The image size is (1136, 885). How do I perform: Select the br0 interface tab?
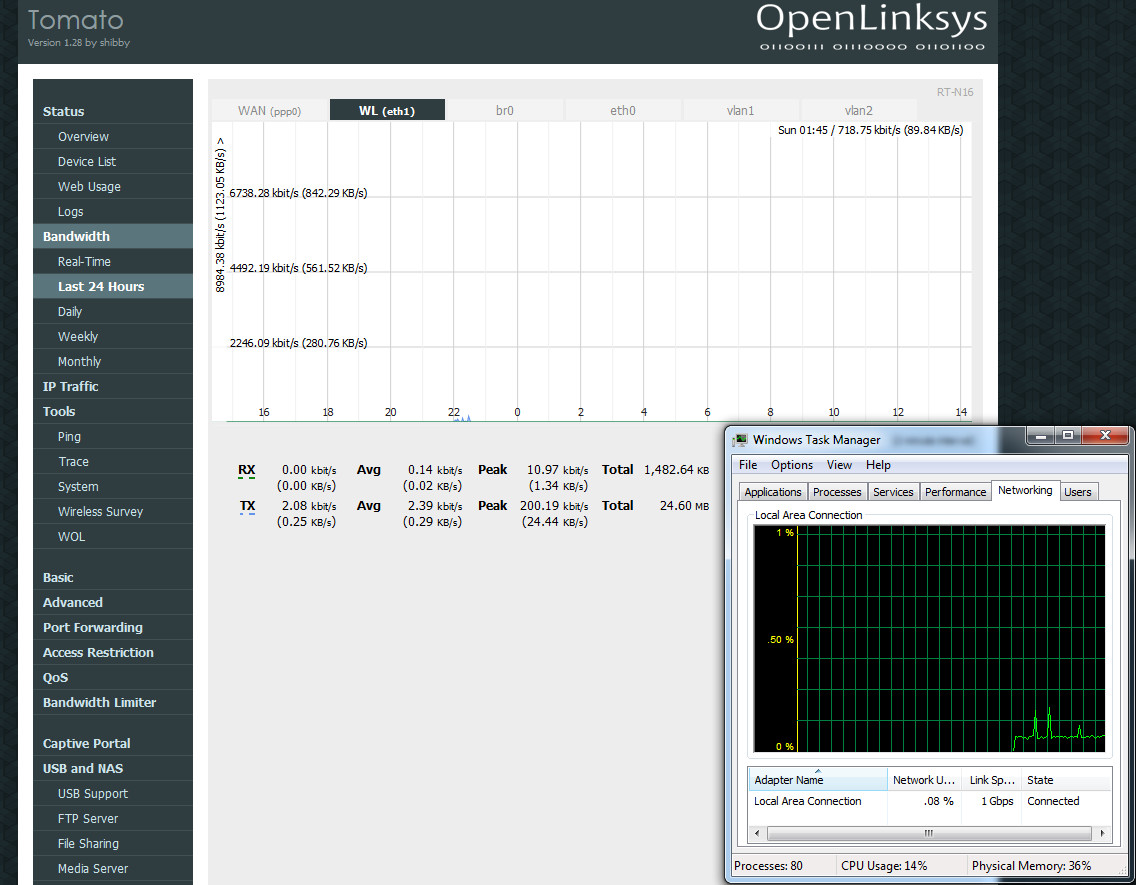click(505, 111)
